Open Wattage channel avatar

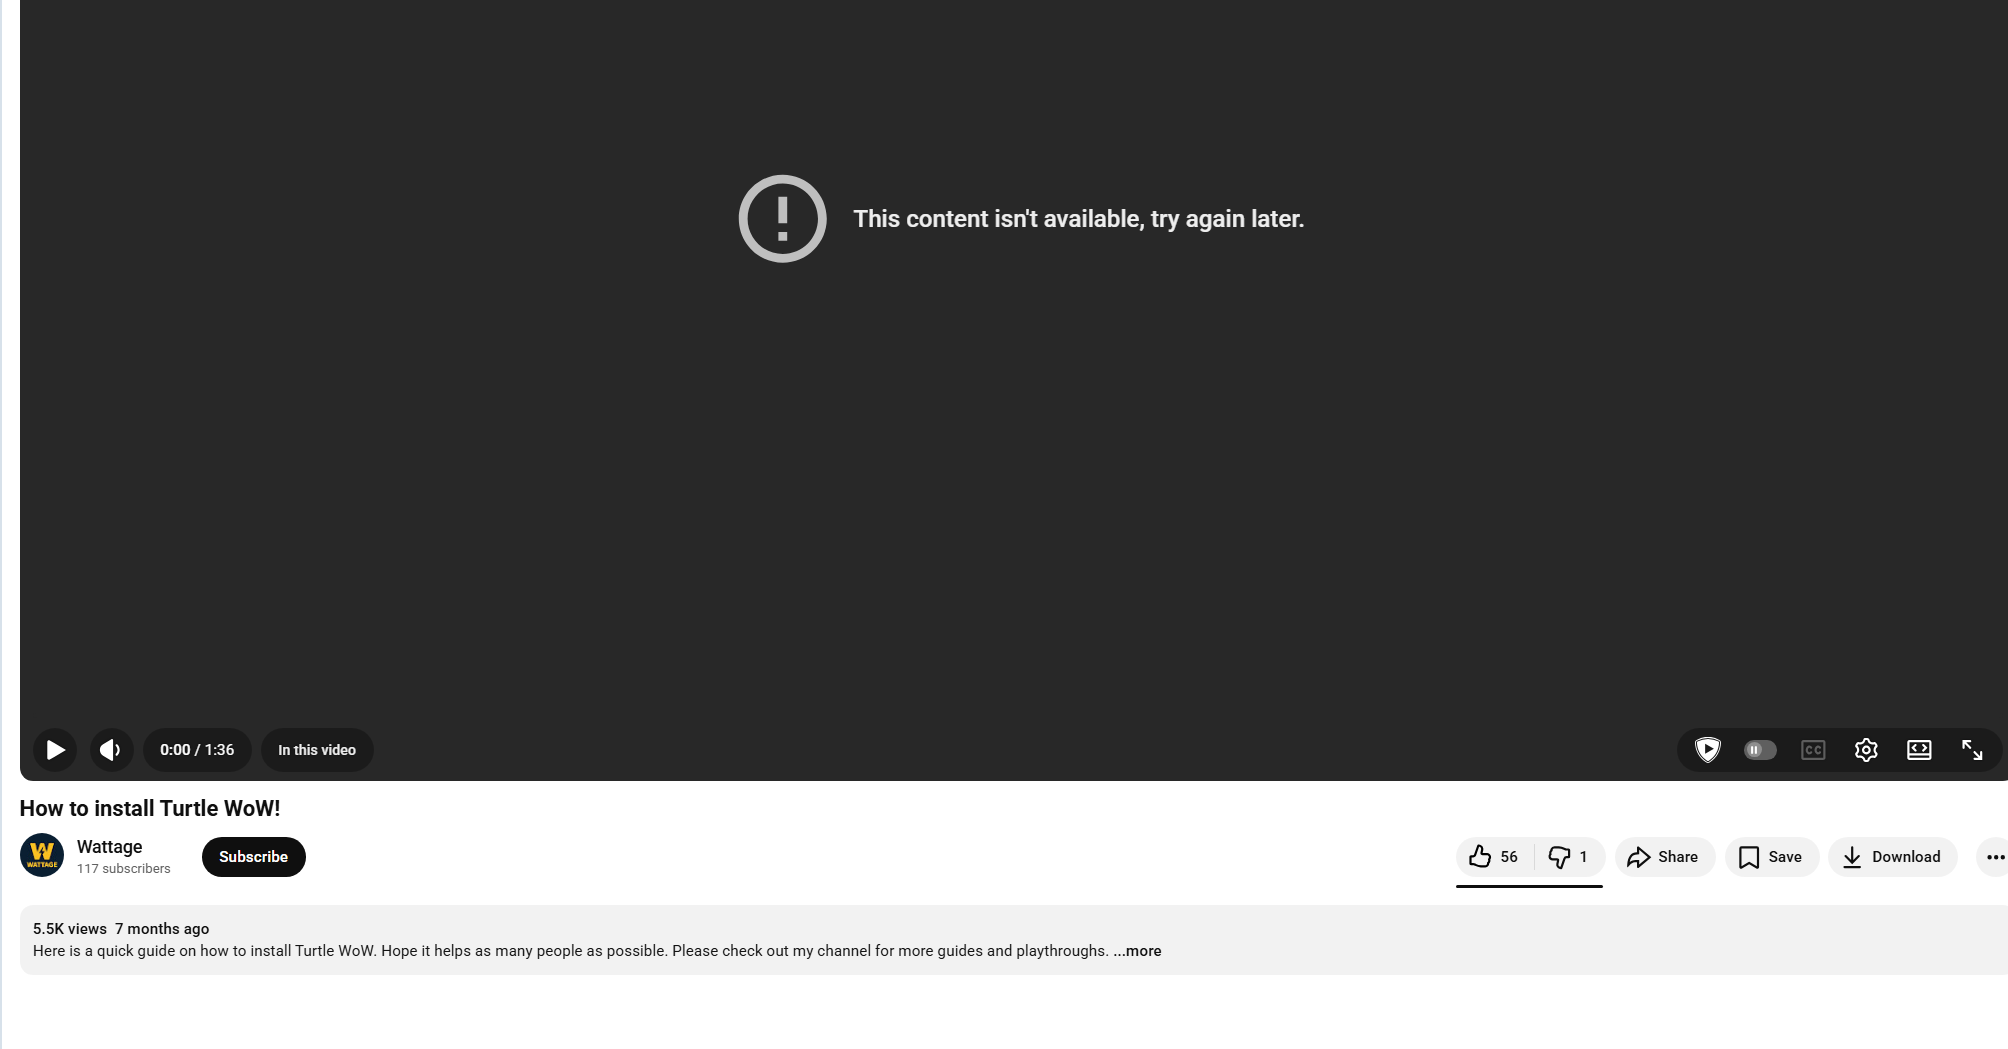click(x=42, y=855)
